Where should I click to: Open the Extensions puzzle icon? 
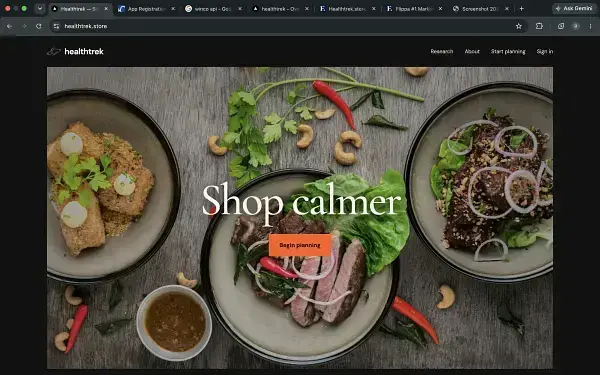coord(539,26)
